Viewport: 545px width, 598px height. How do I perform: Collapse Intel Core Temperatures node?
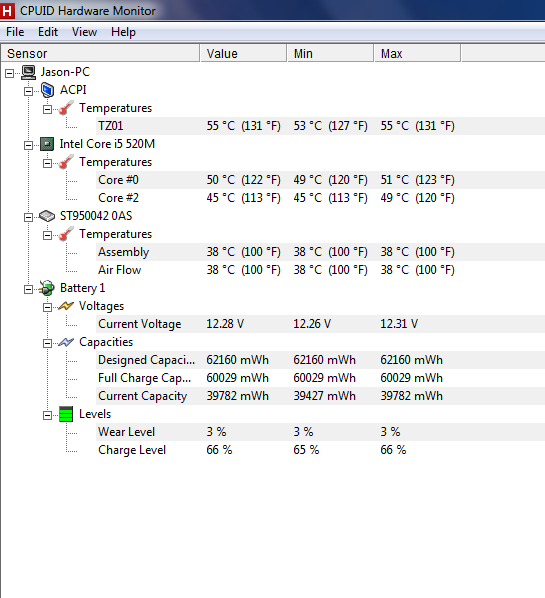[48, 164]
